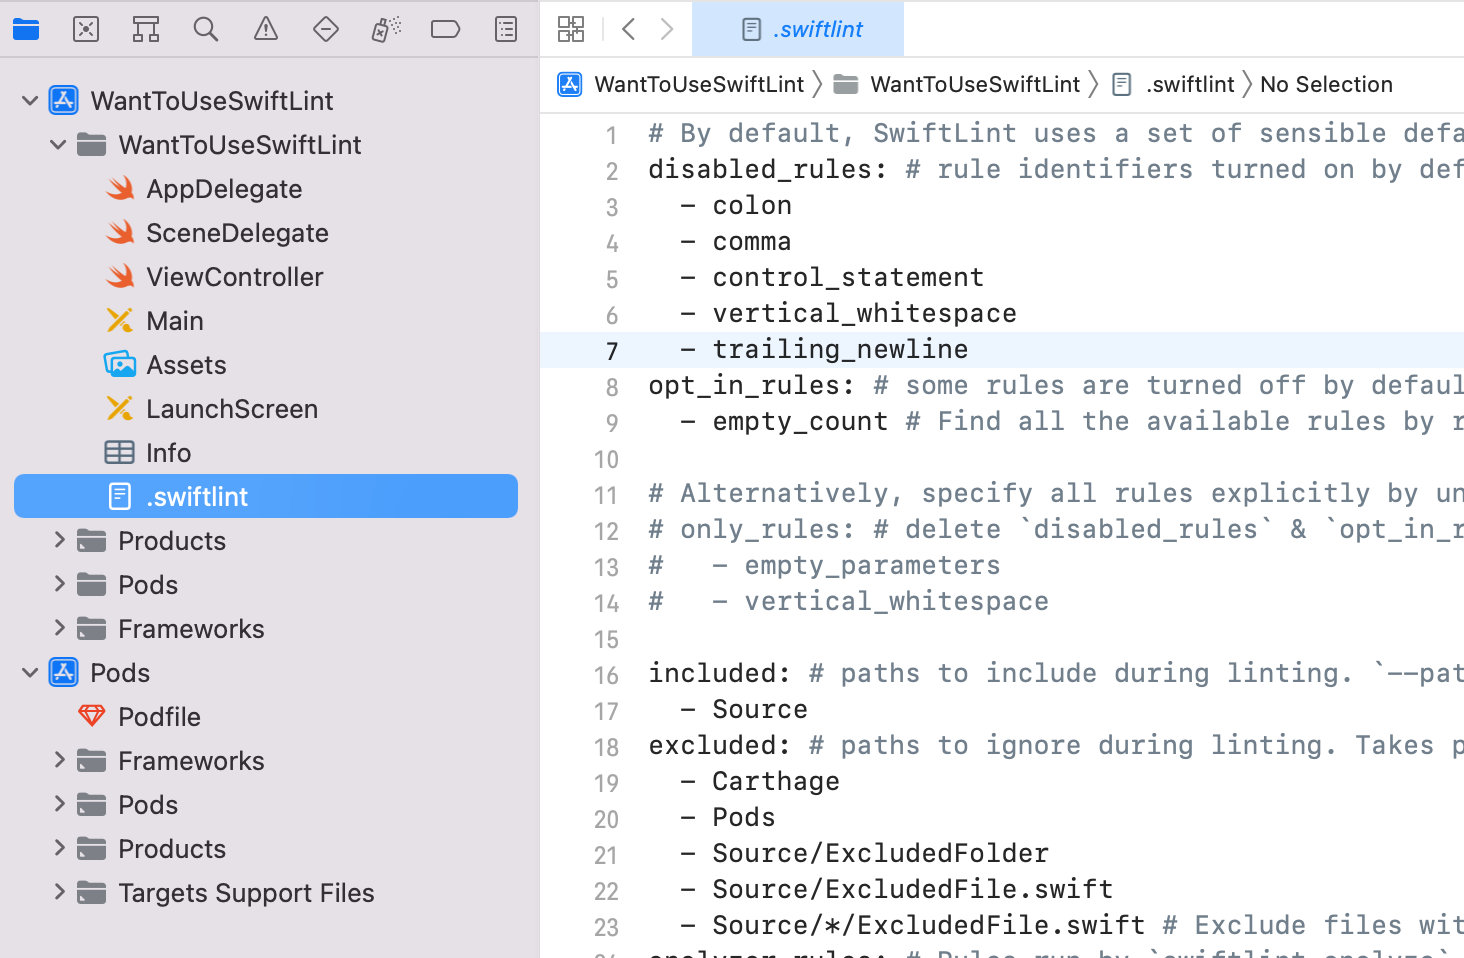This screenshot has height=958, width=1464.
Task: Open the Report navigator
Action: [506, 29]
